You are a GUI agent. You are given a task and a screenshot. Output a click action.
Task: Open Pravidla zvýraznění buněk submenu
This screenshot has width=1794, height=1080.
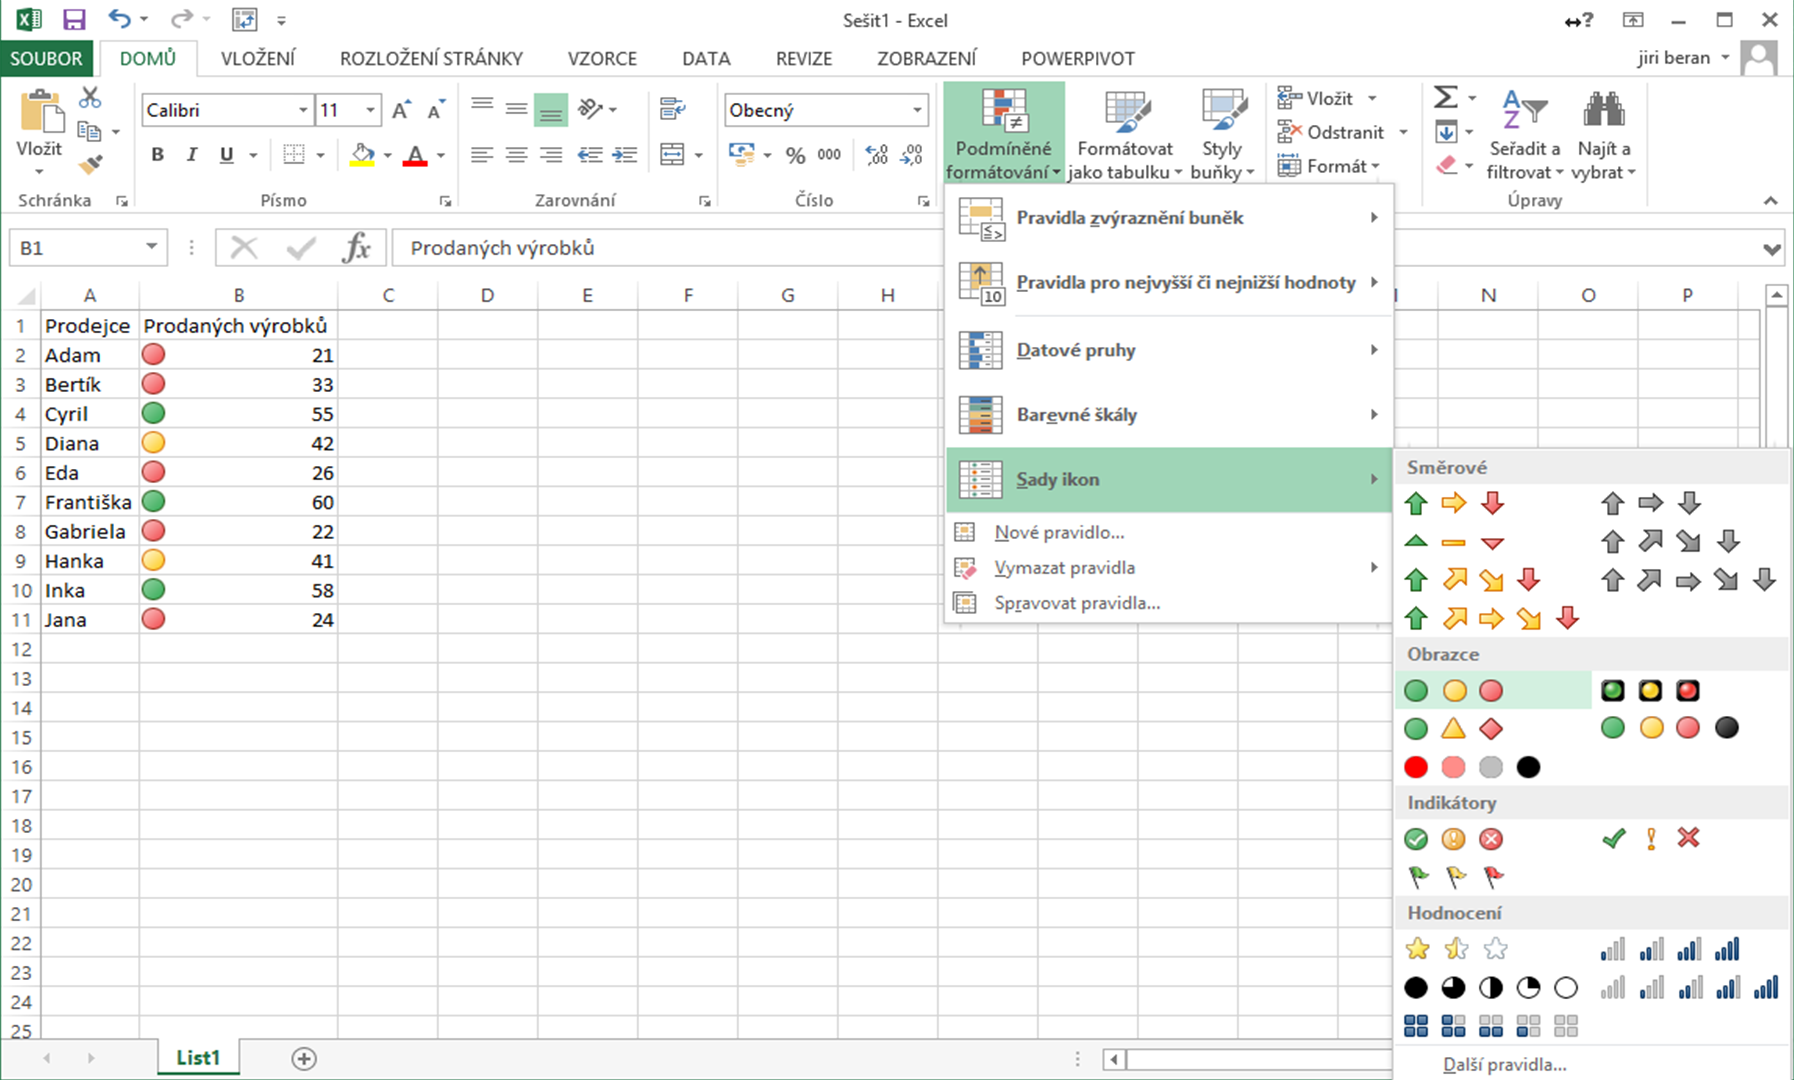point(1169,218)
